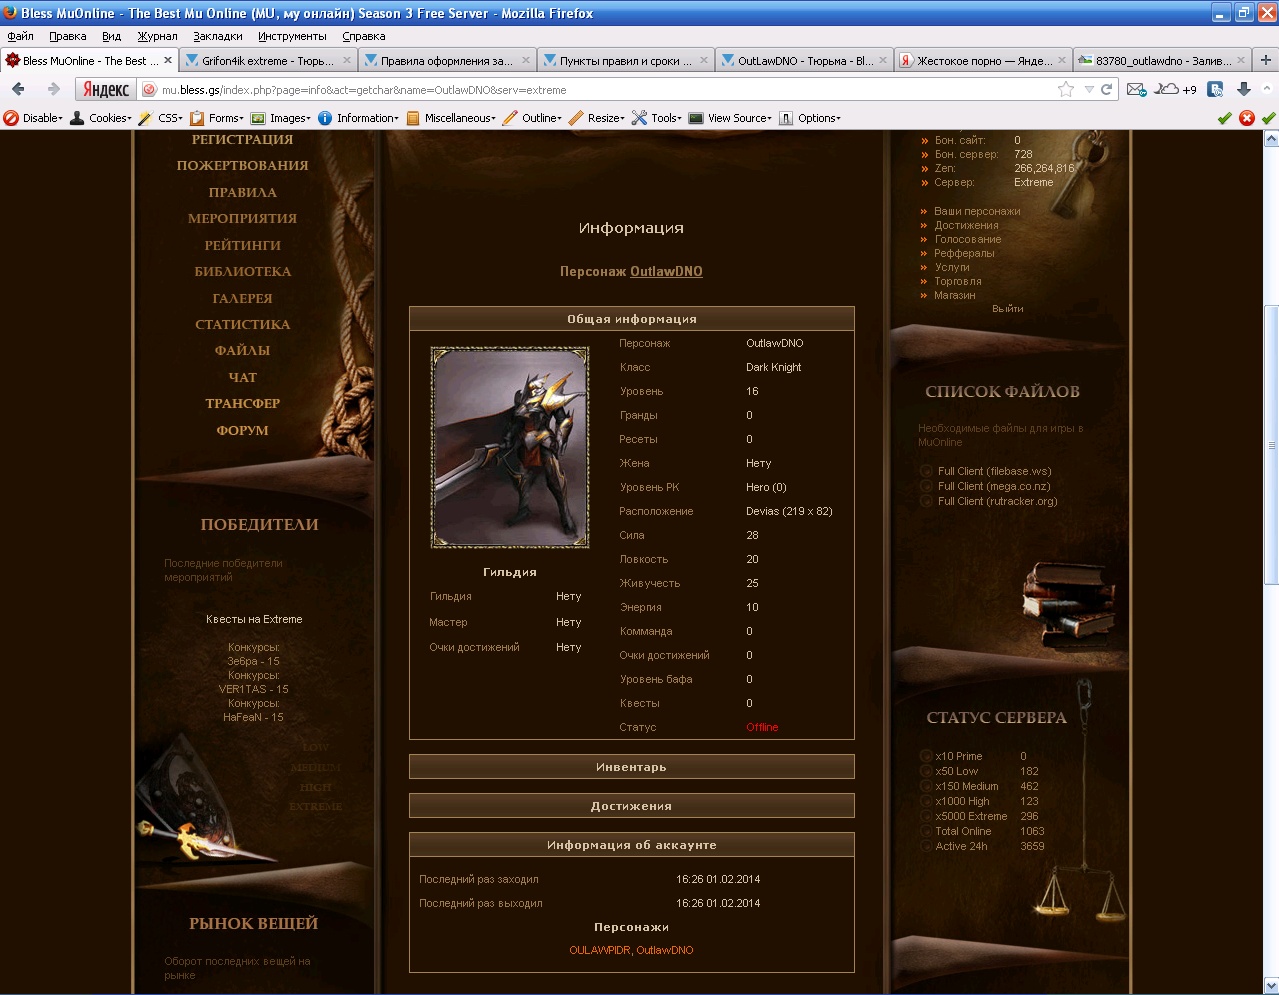Open the Cookies dropdown menu
This screenshot has width=1279, height=995.
pos(110,118)
